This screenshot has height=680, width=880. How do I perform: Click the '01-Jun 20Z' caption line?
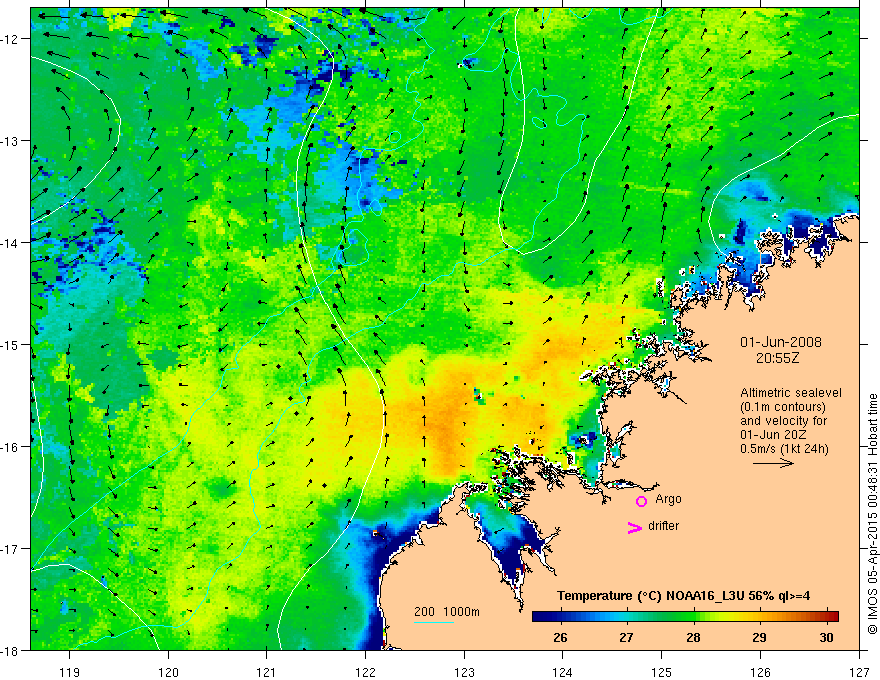click(776, 435)
